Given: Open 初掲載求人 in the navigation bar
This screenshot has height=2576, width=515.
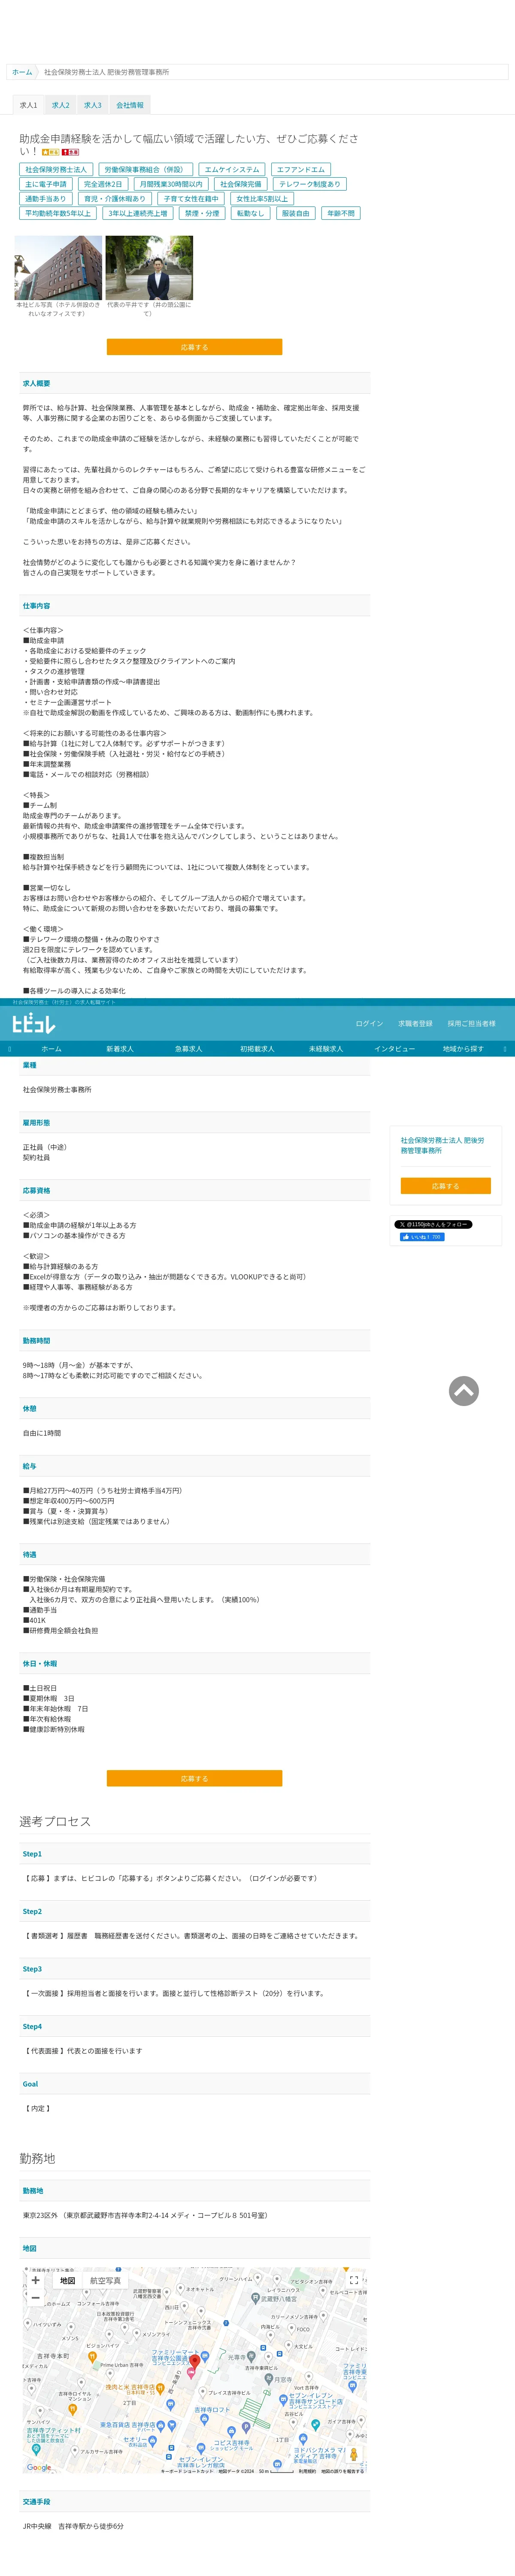Looking at the screenshot, I should (x=257, y=1049).
